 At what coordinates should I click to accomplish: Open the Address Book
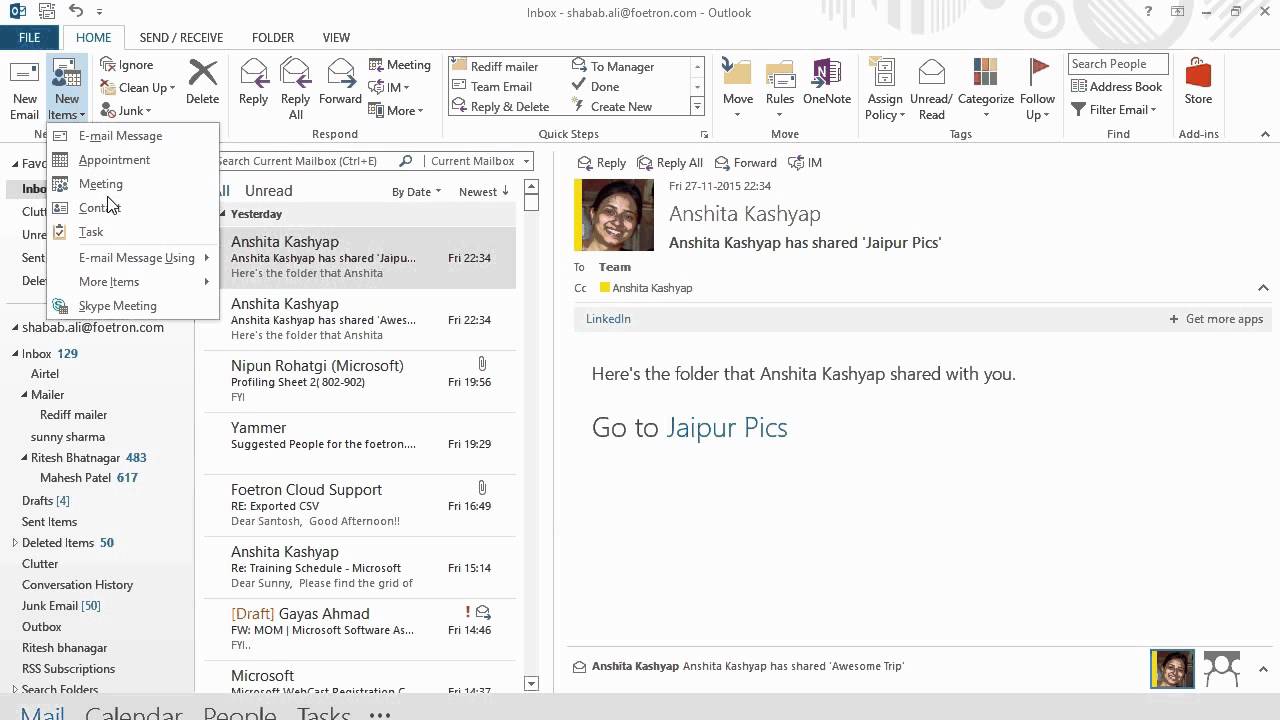tap(1116, 87)
